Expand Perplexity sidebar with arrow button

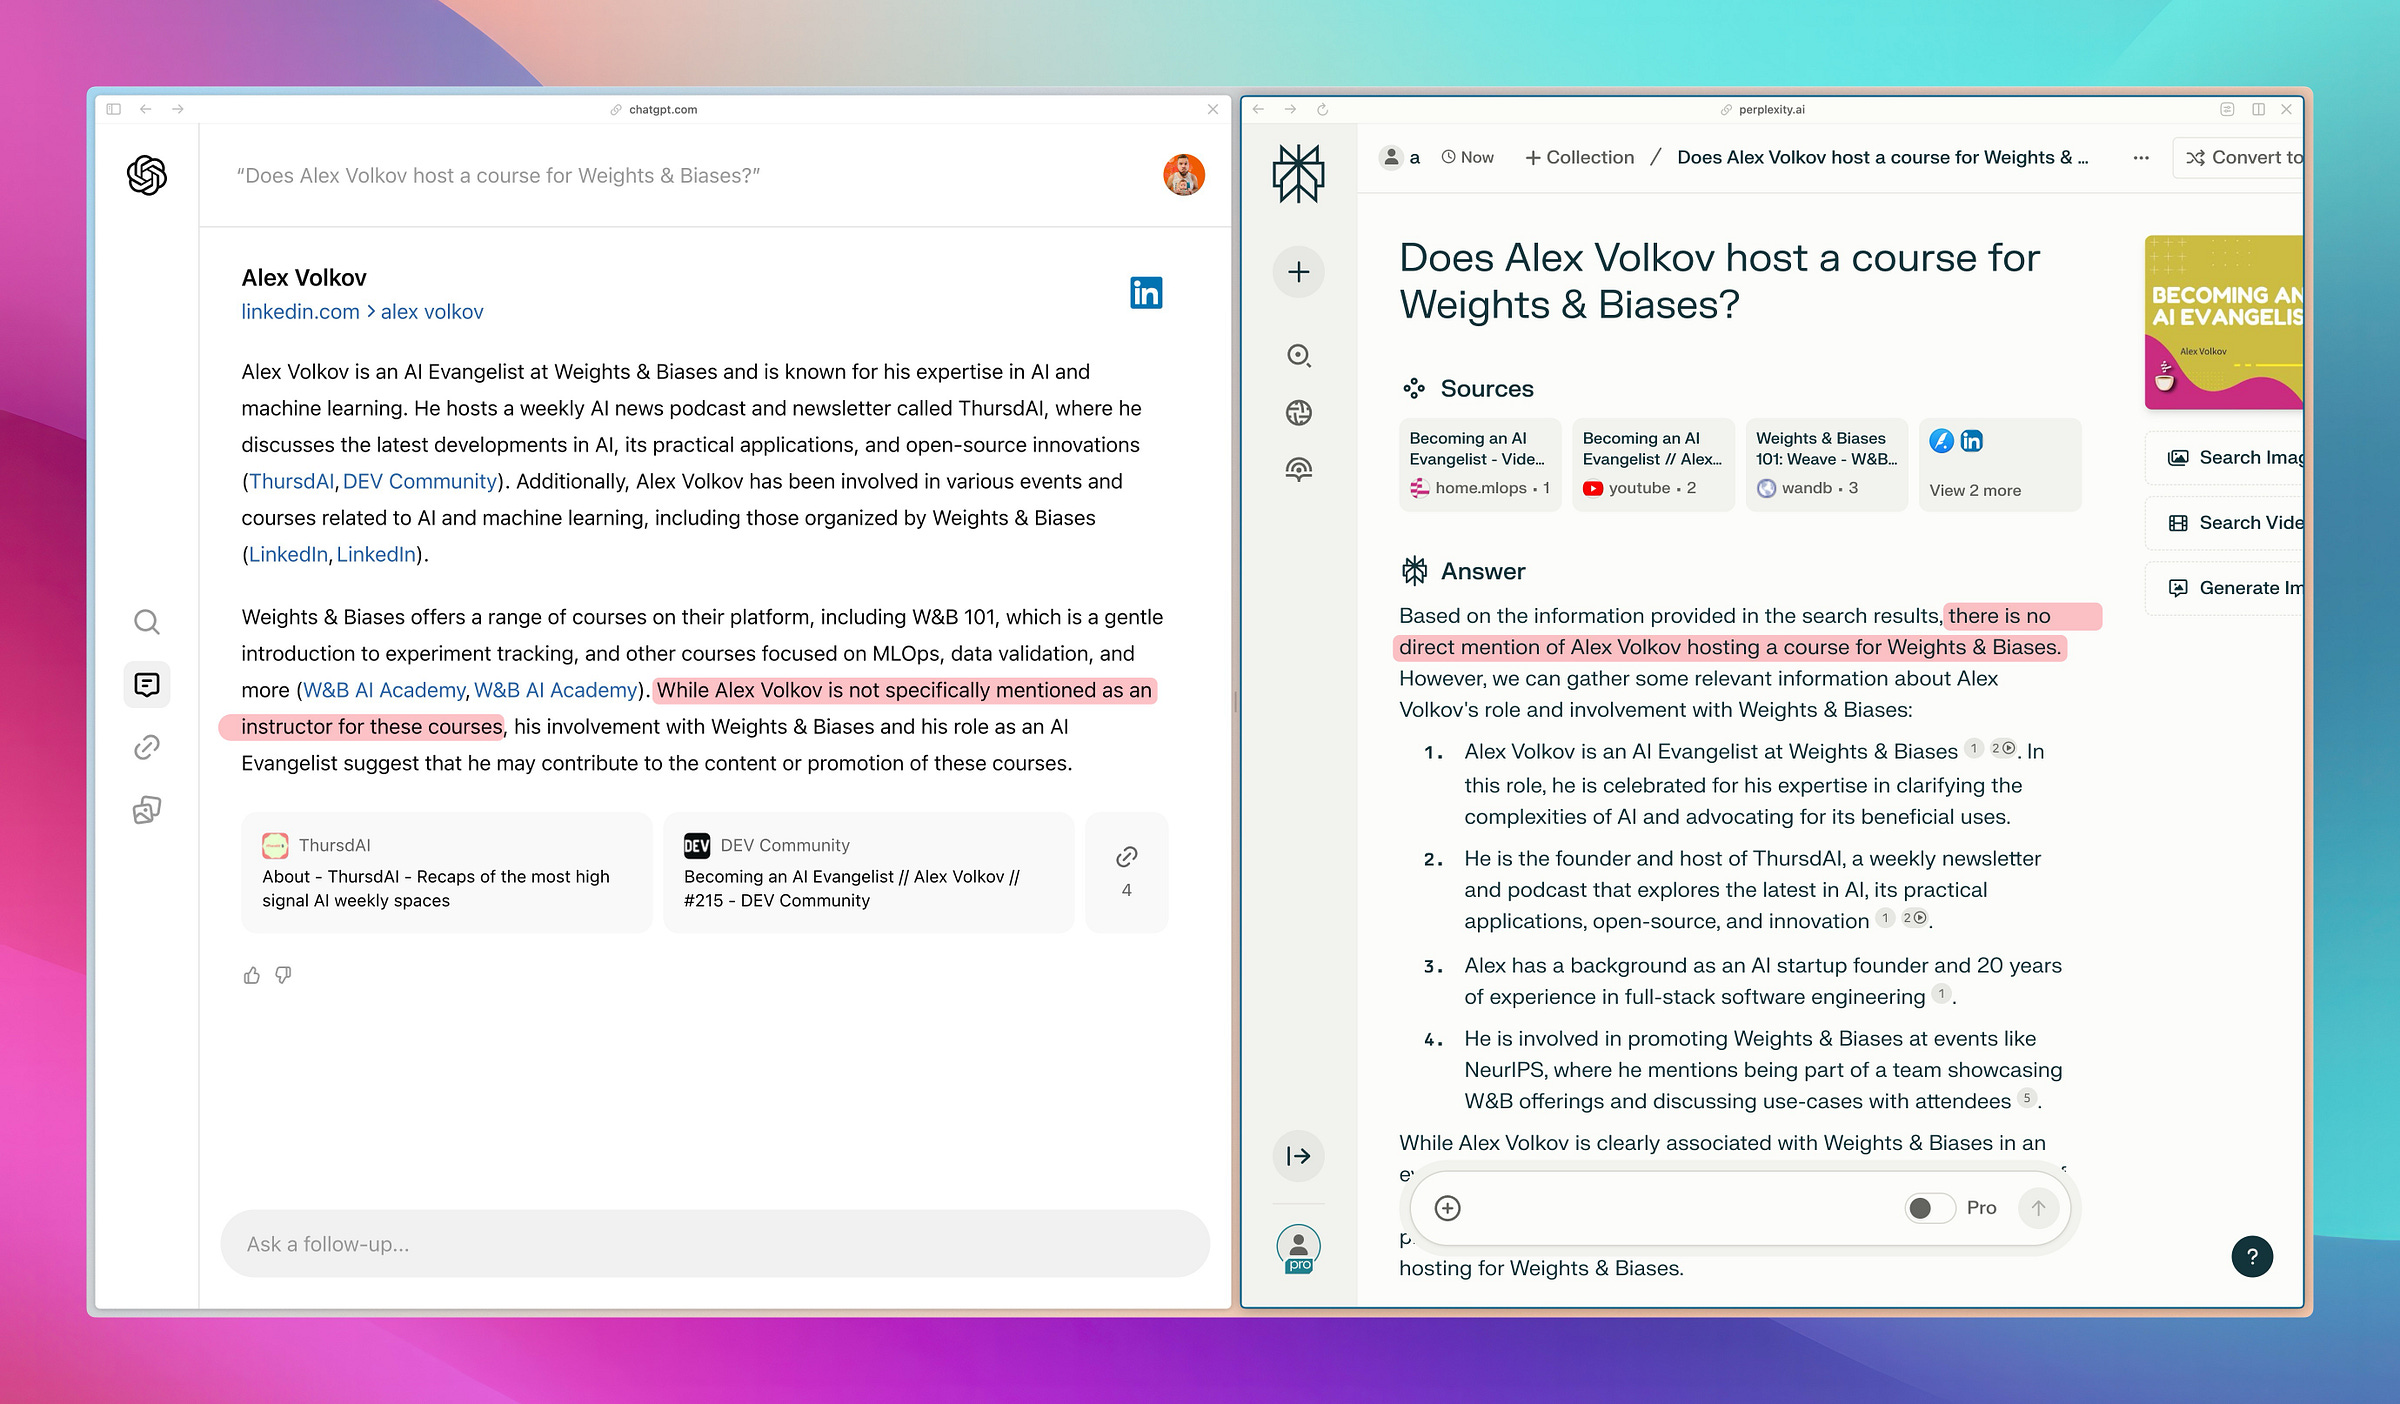pos(1298,1156)
